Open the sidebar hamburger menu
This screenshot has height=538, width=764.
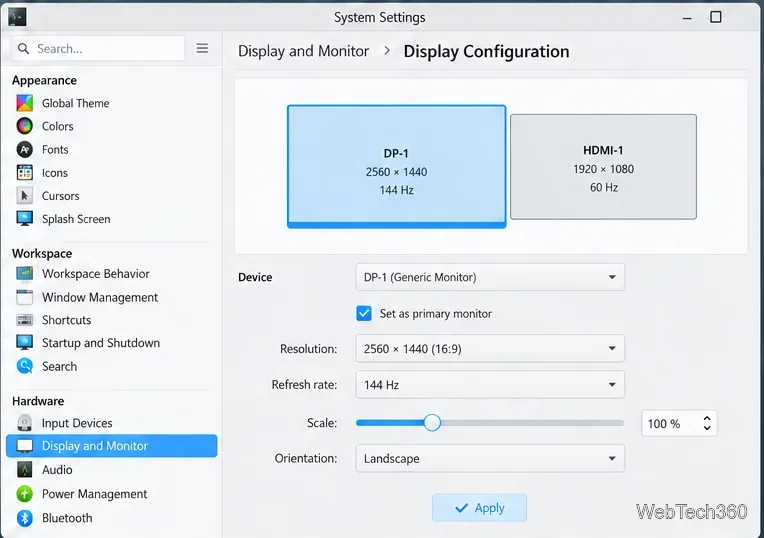(x=202, y=48)
